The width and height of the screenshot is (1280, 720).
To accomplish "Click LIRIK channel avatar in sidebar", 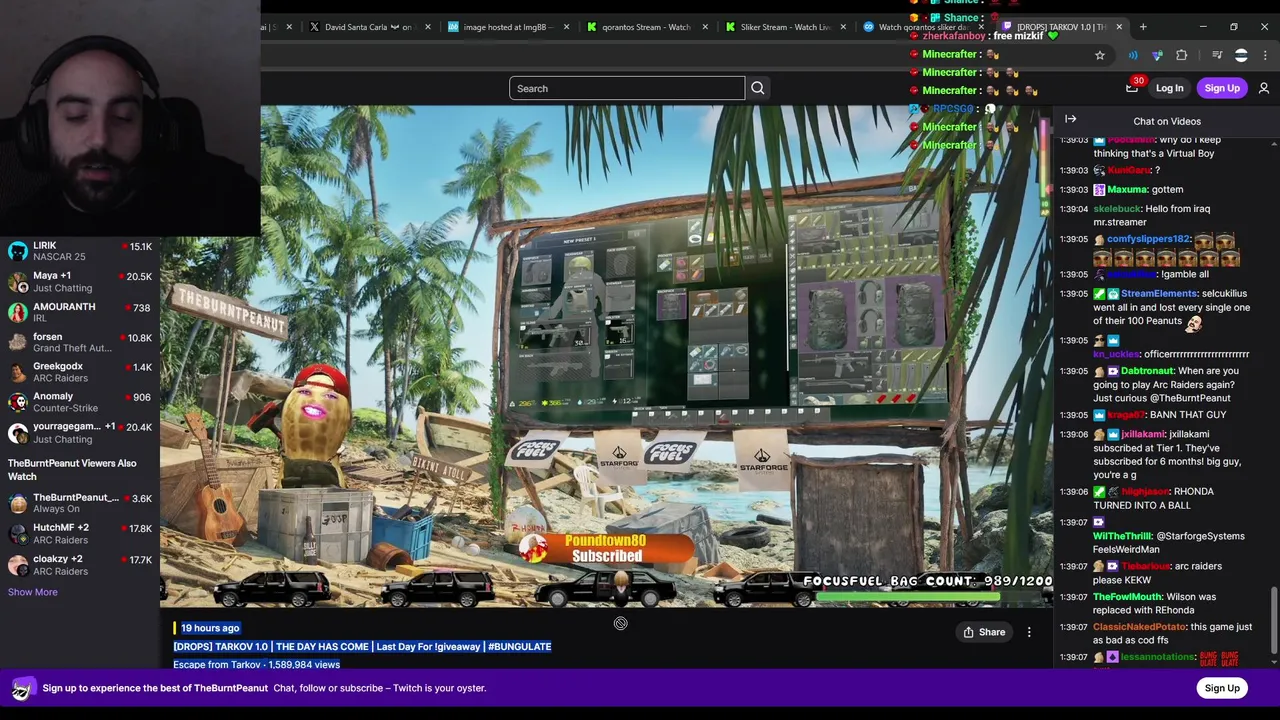I will pos(17,251).
